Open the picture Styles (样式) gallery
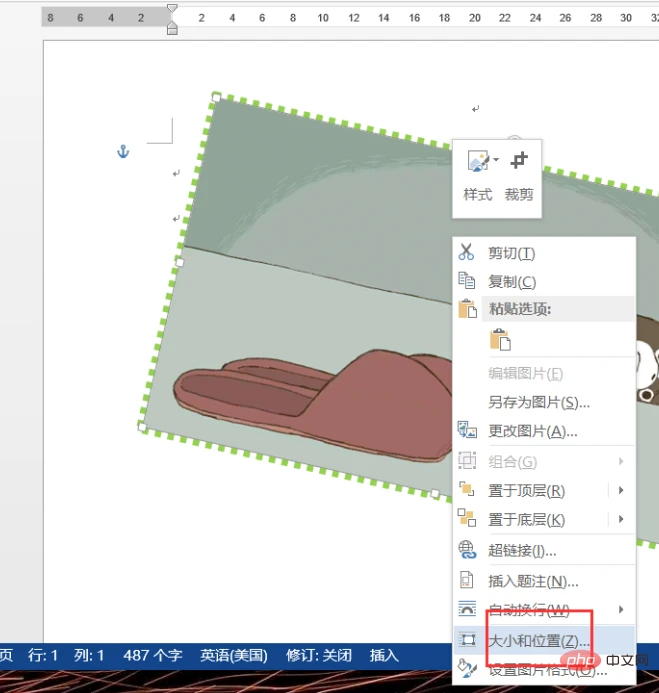 (478, 176)
